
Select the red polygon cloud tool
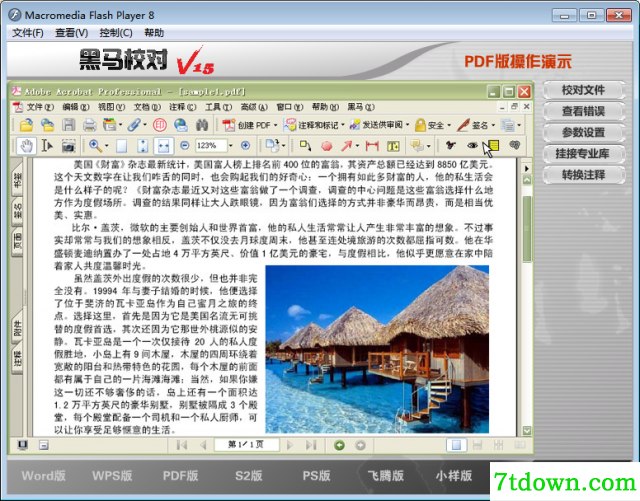[327, 146]
